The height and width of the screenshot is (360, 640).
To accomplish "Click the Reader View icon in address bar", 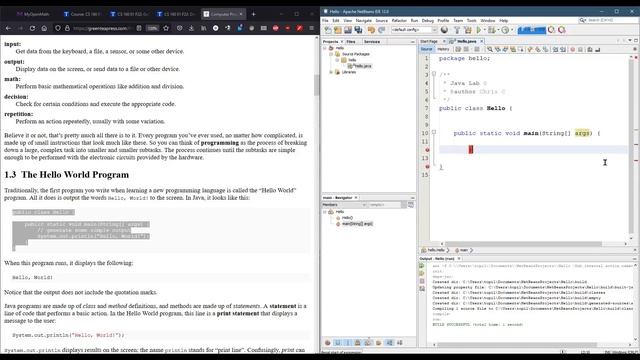I will click(139, 28).
